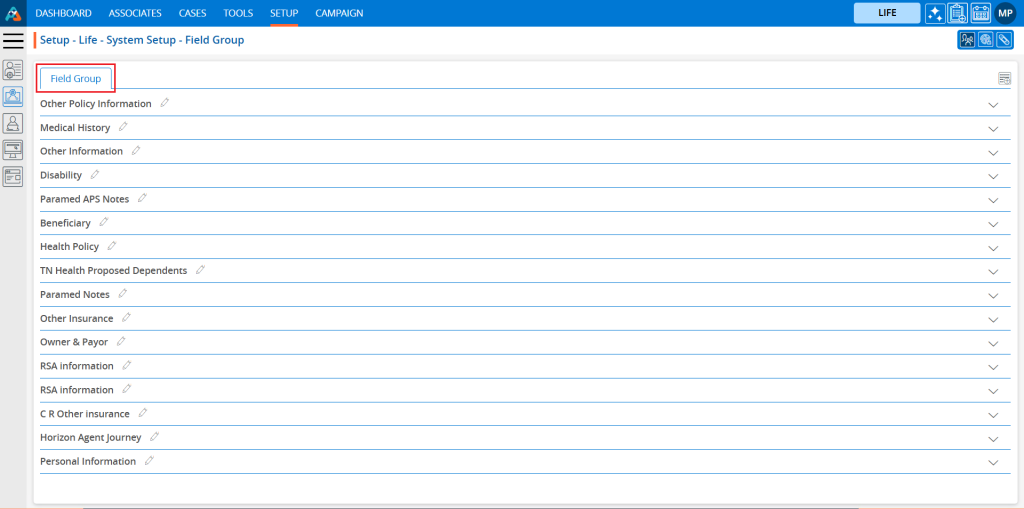
Task: Expand Horizon Agent Journey group
Action: [993, 439]
